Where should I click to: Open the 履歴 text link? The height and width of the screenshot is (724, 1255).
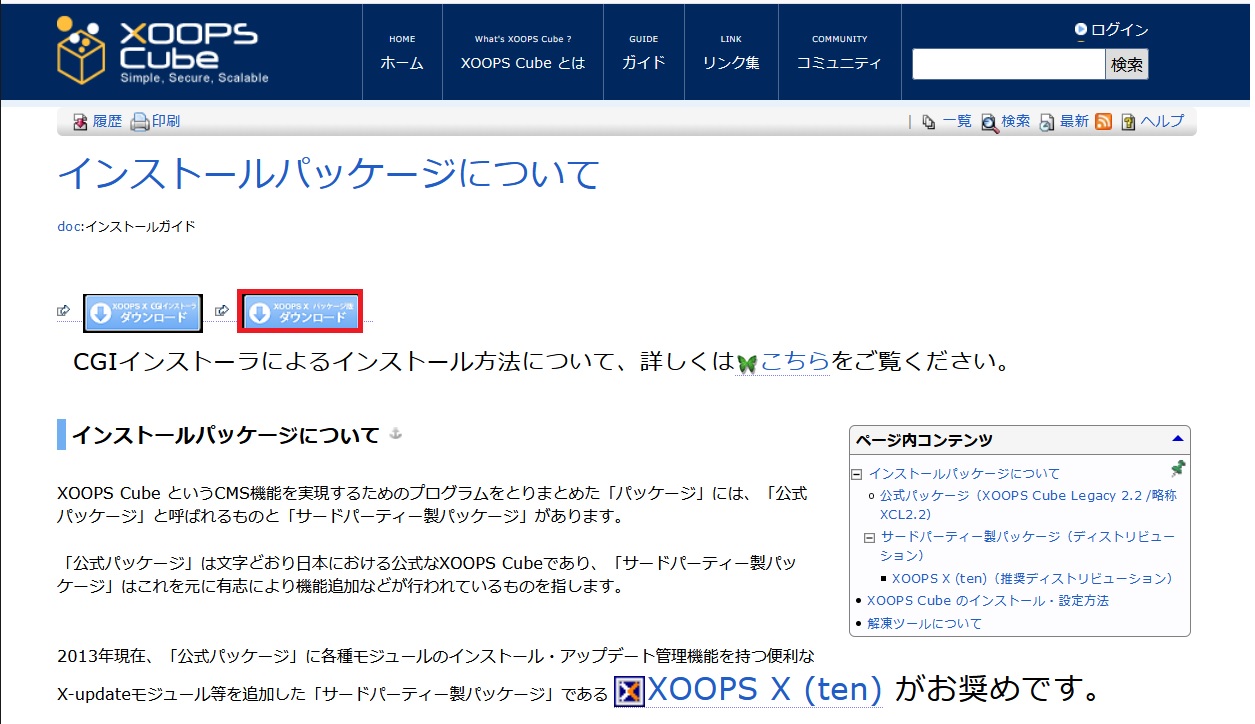(107, 122)
